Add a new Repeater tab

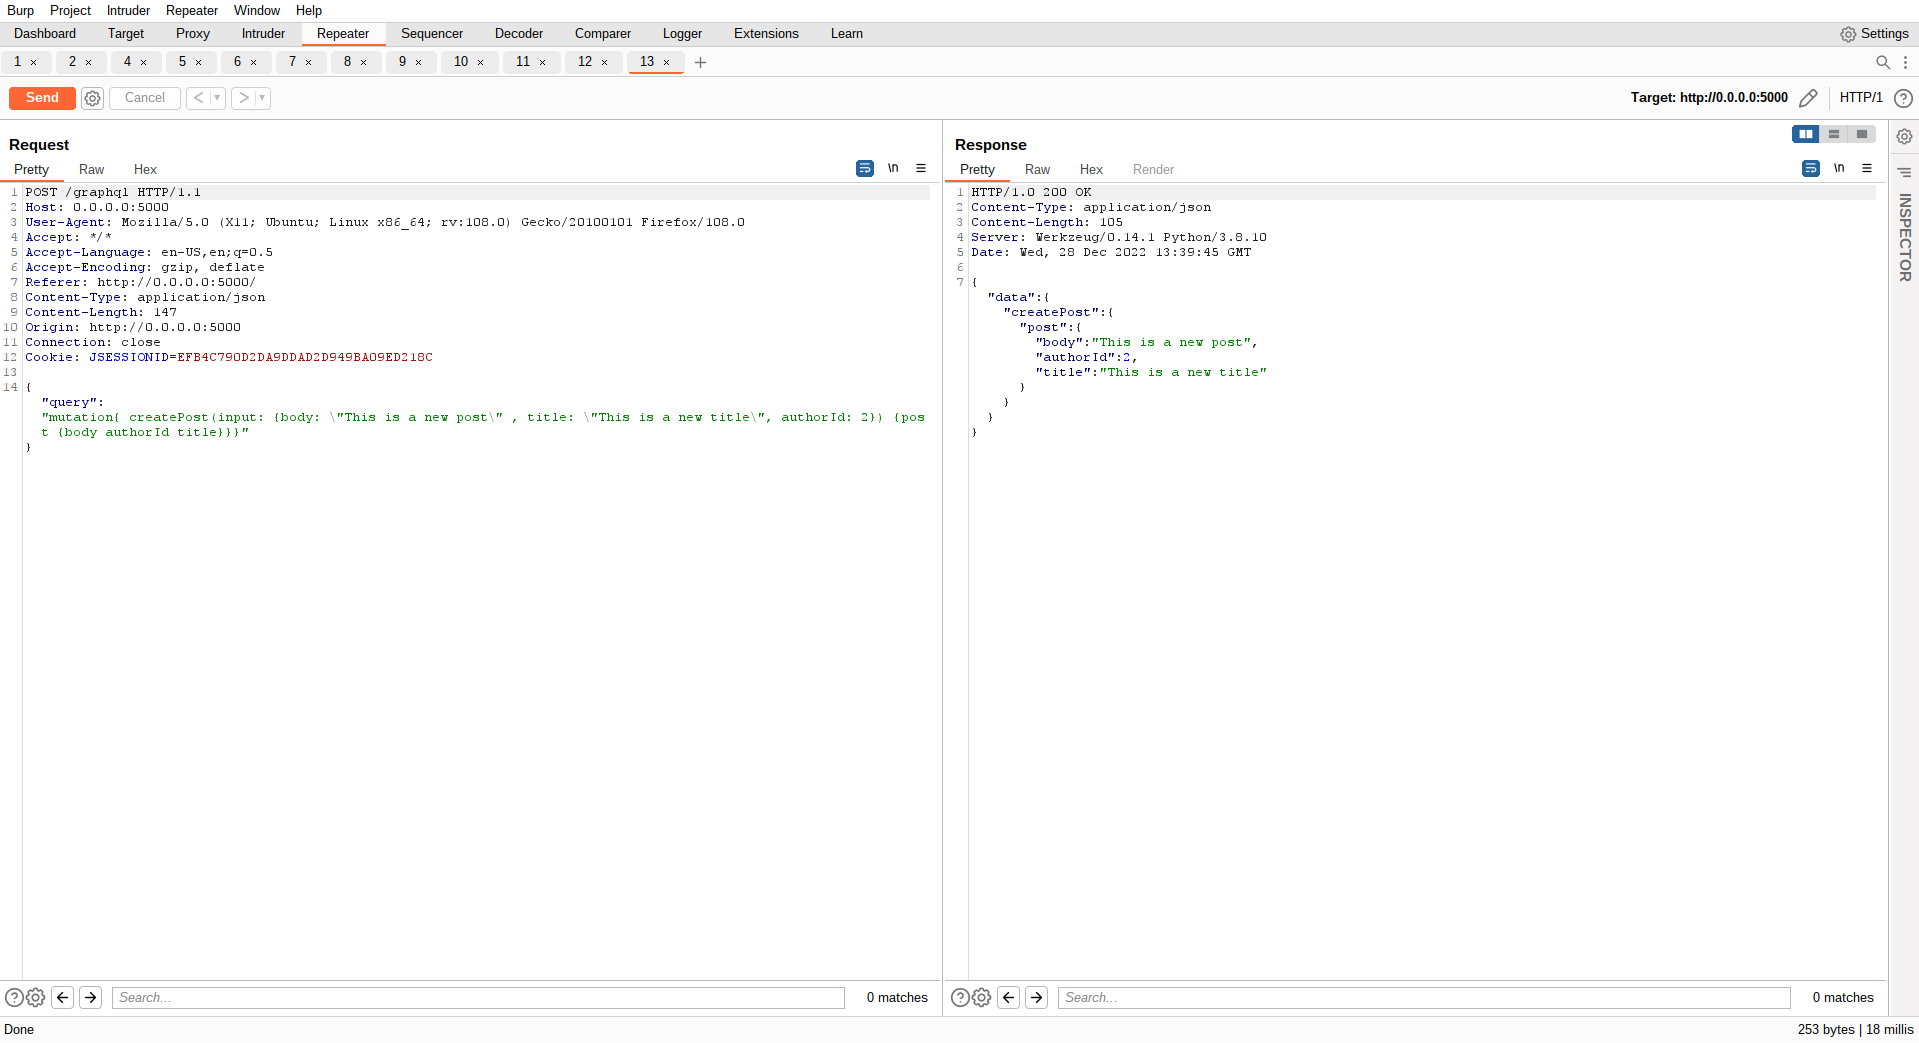(700, 62)
